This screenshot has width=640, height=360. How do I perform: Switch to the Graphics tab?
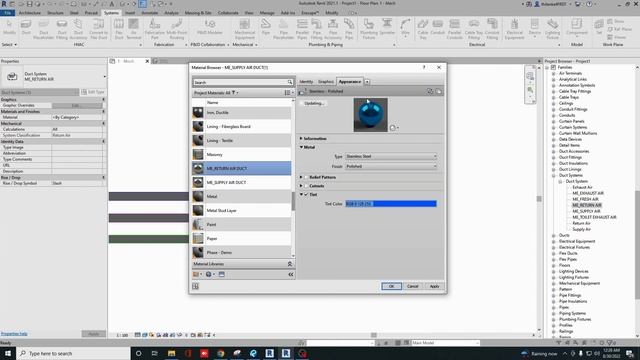coord(326,82)
